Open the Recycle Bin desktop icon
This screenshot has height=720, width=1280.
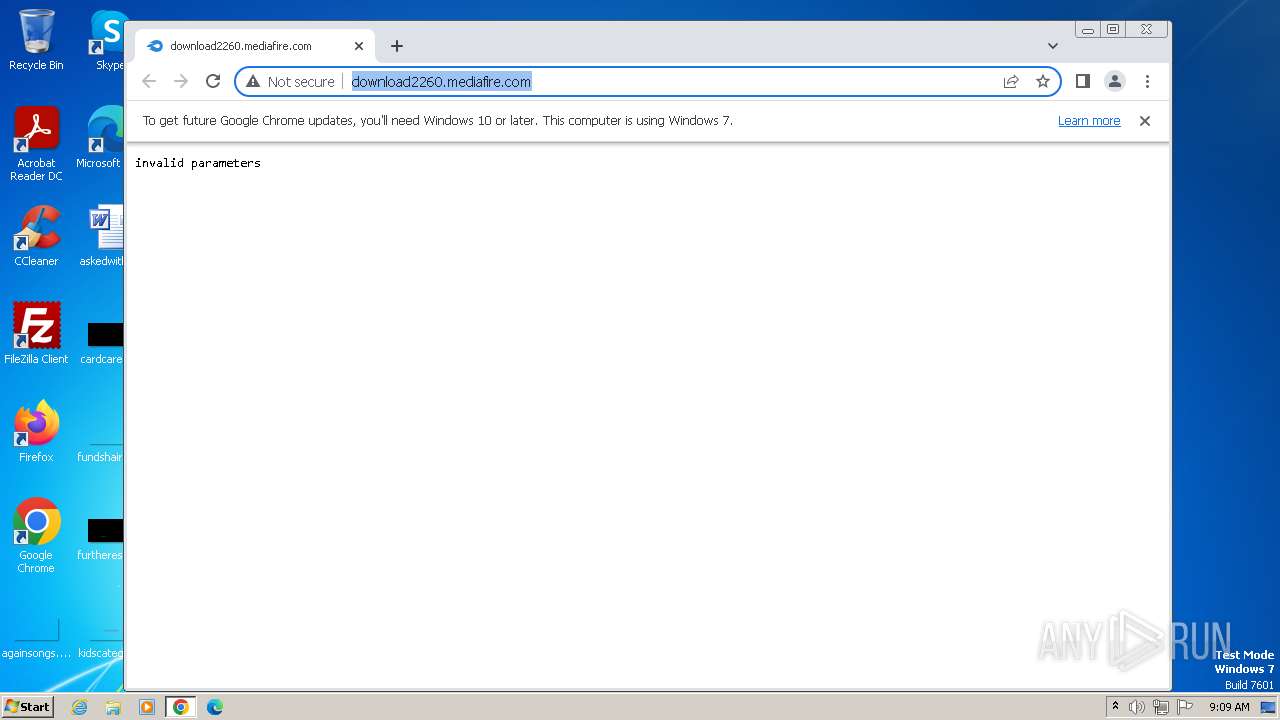click(x=36, y=40)
